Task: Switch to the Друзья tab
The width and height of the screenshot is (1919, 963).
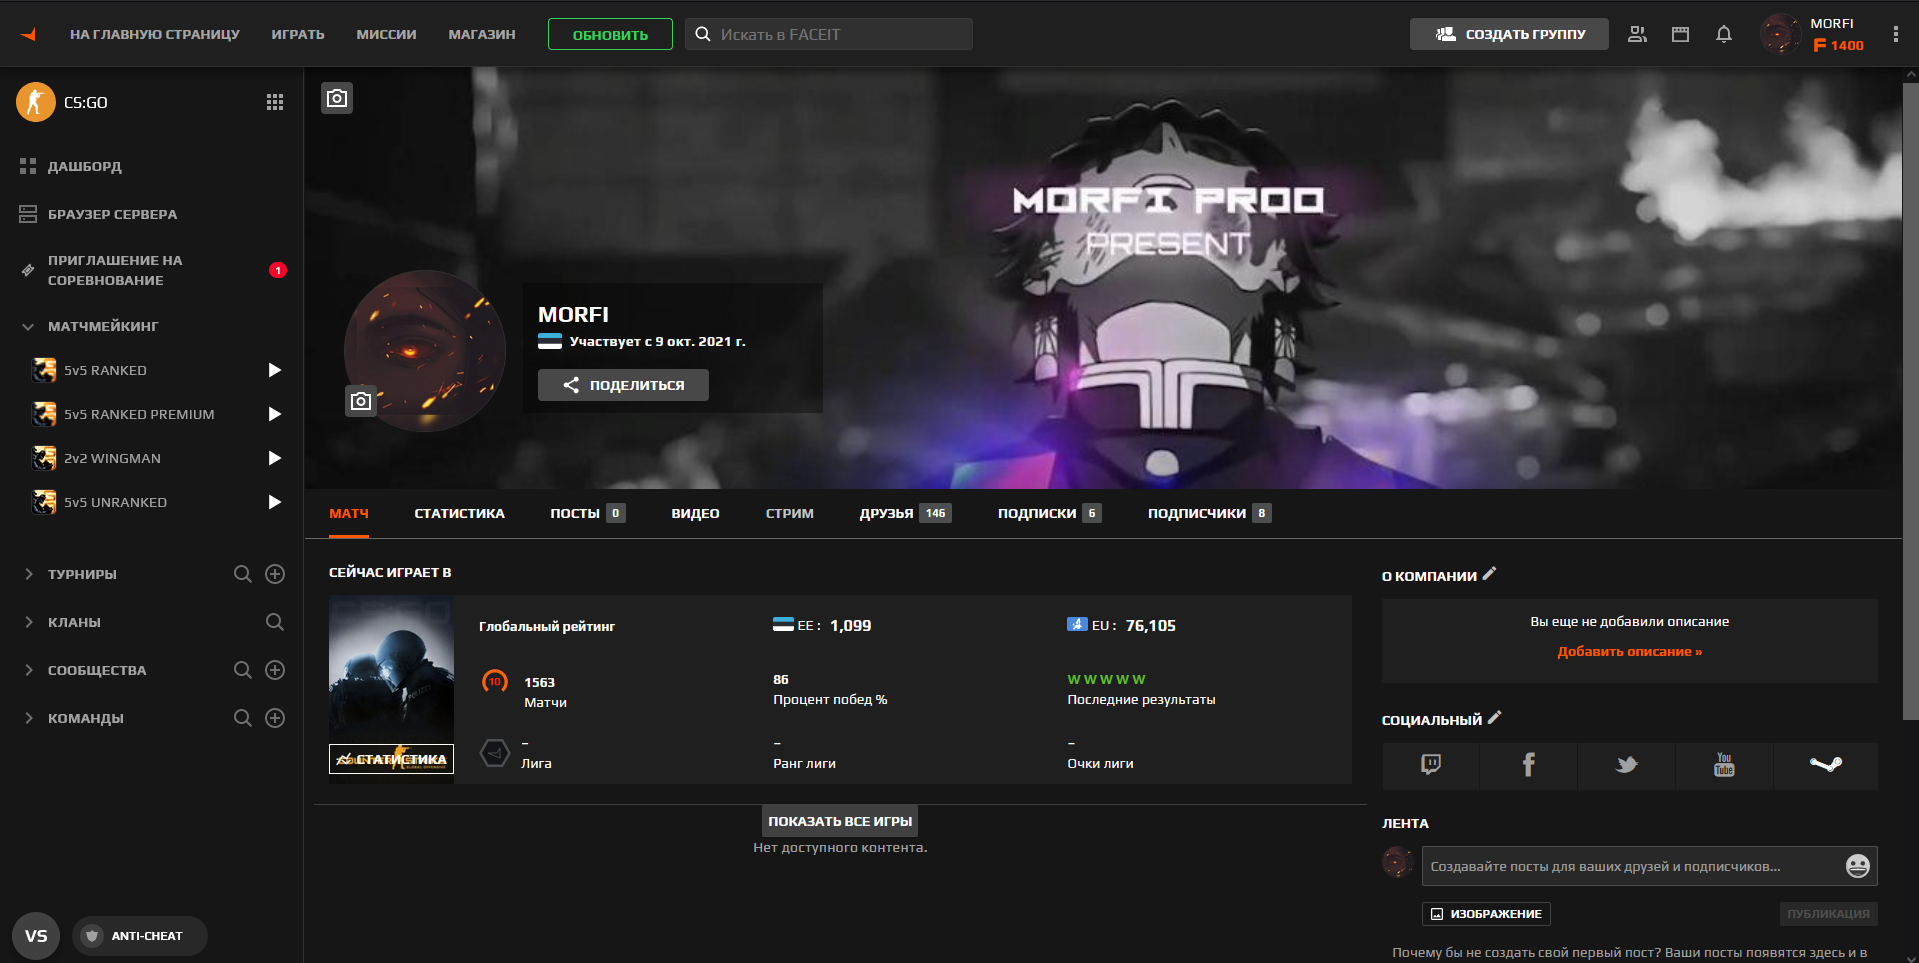Action: pos(906,513)
